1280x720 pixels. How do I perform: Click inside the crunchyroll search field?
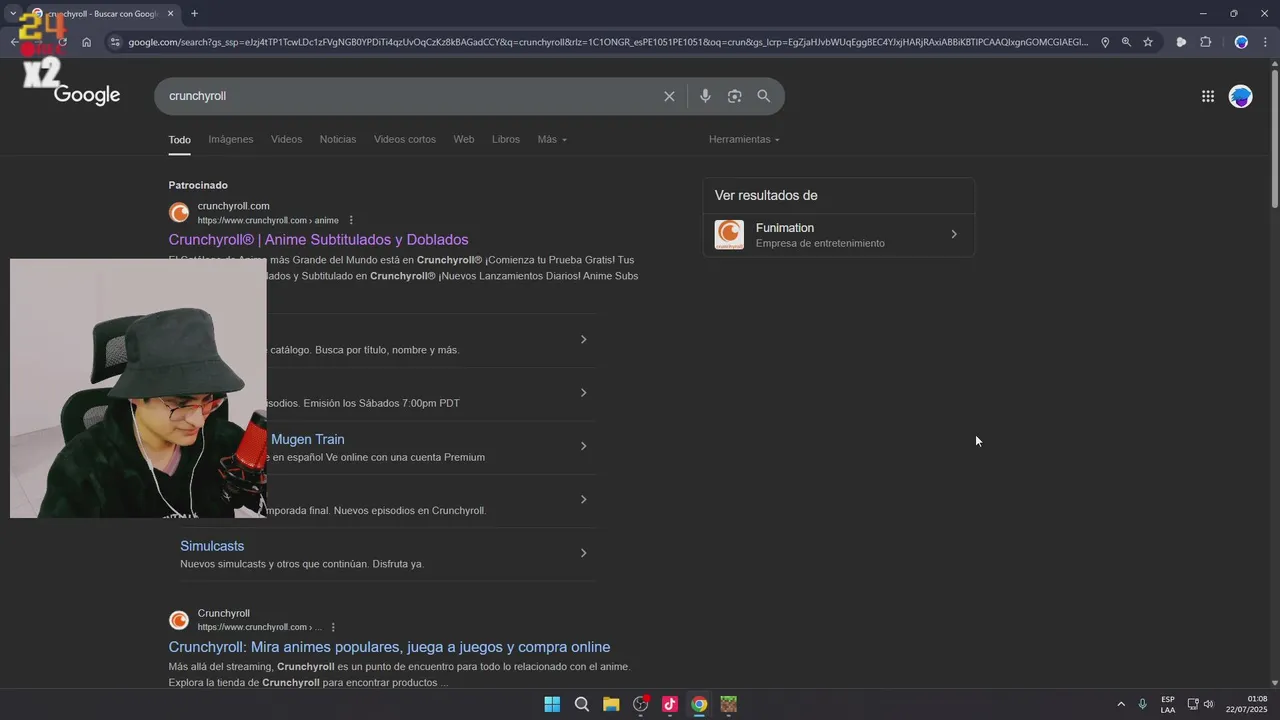(x=410, y=96)
